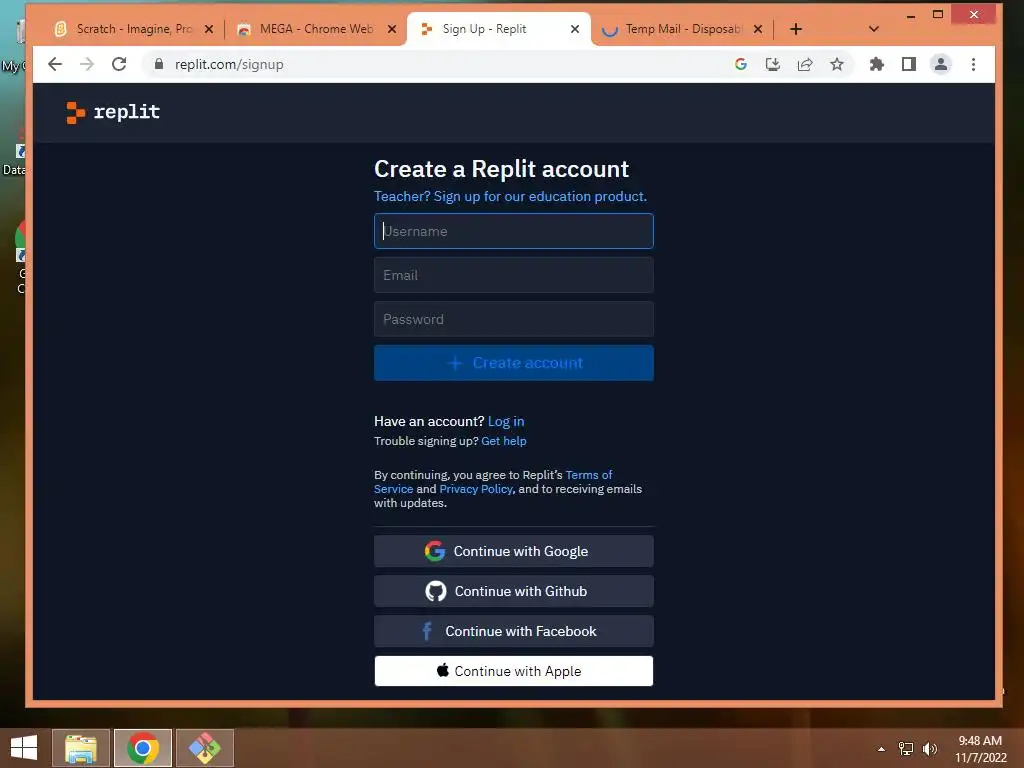The width and height of the screenshot is (1024, 768).
Task: Click the Chrome taskbar icon
Action: [143, 748]
